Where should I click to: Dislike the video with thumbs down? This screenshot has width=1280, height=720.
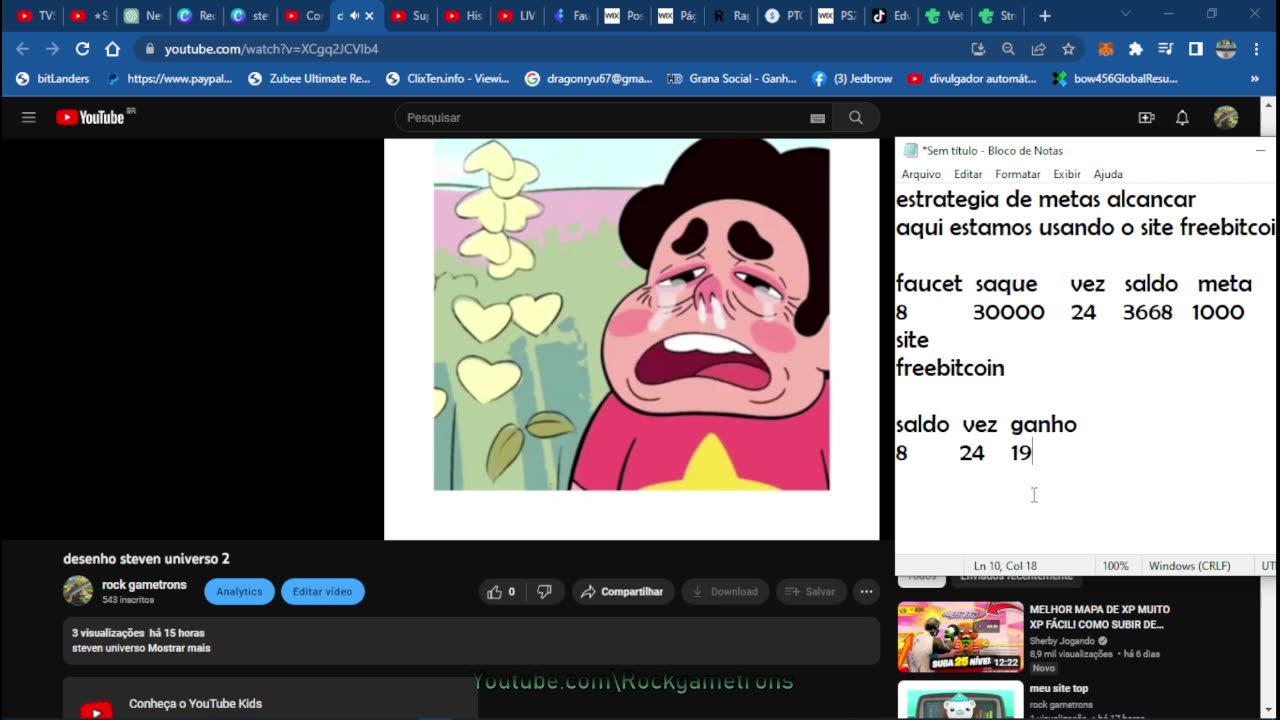(544, 591)
